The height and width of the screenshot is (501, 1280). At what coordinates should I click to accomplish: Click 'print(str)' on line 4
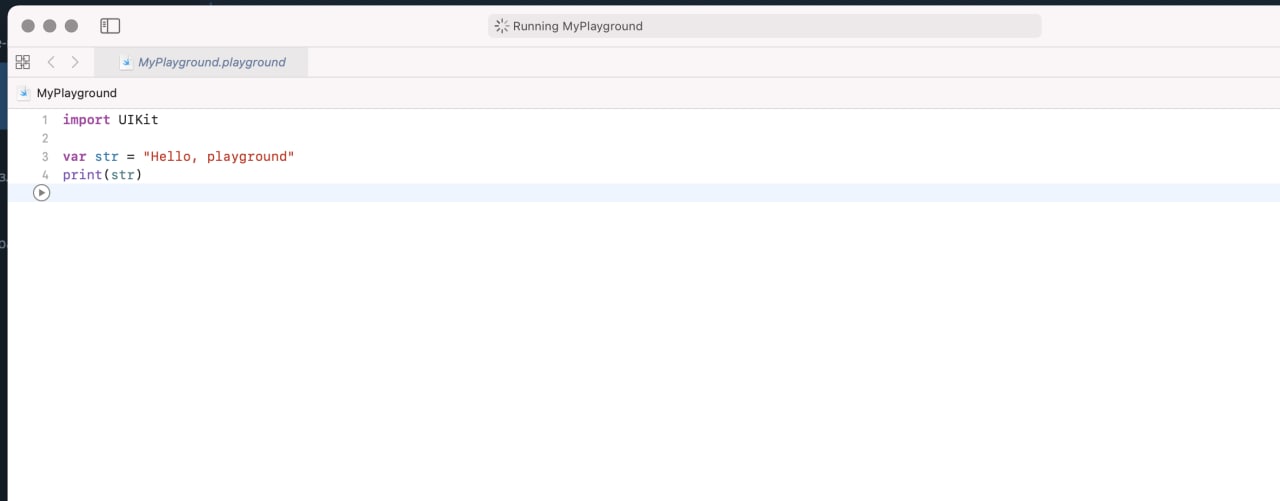pyautogui.click(x=103, y=175)
